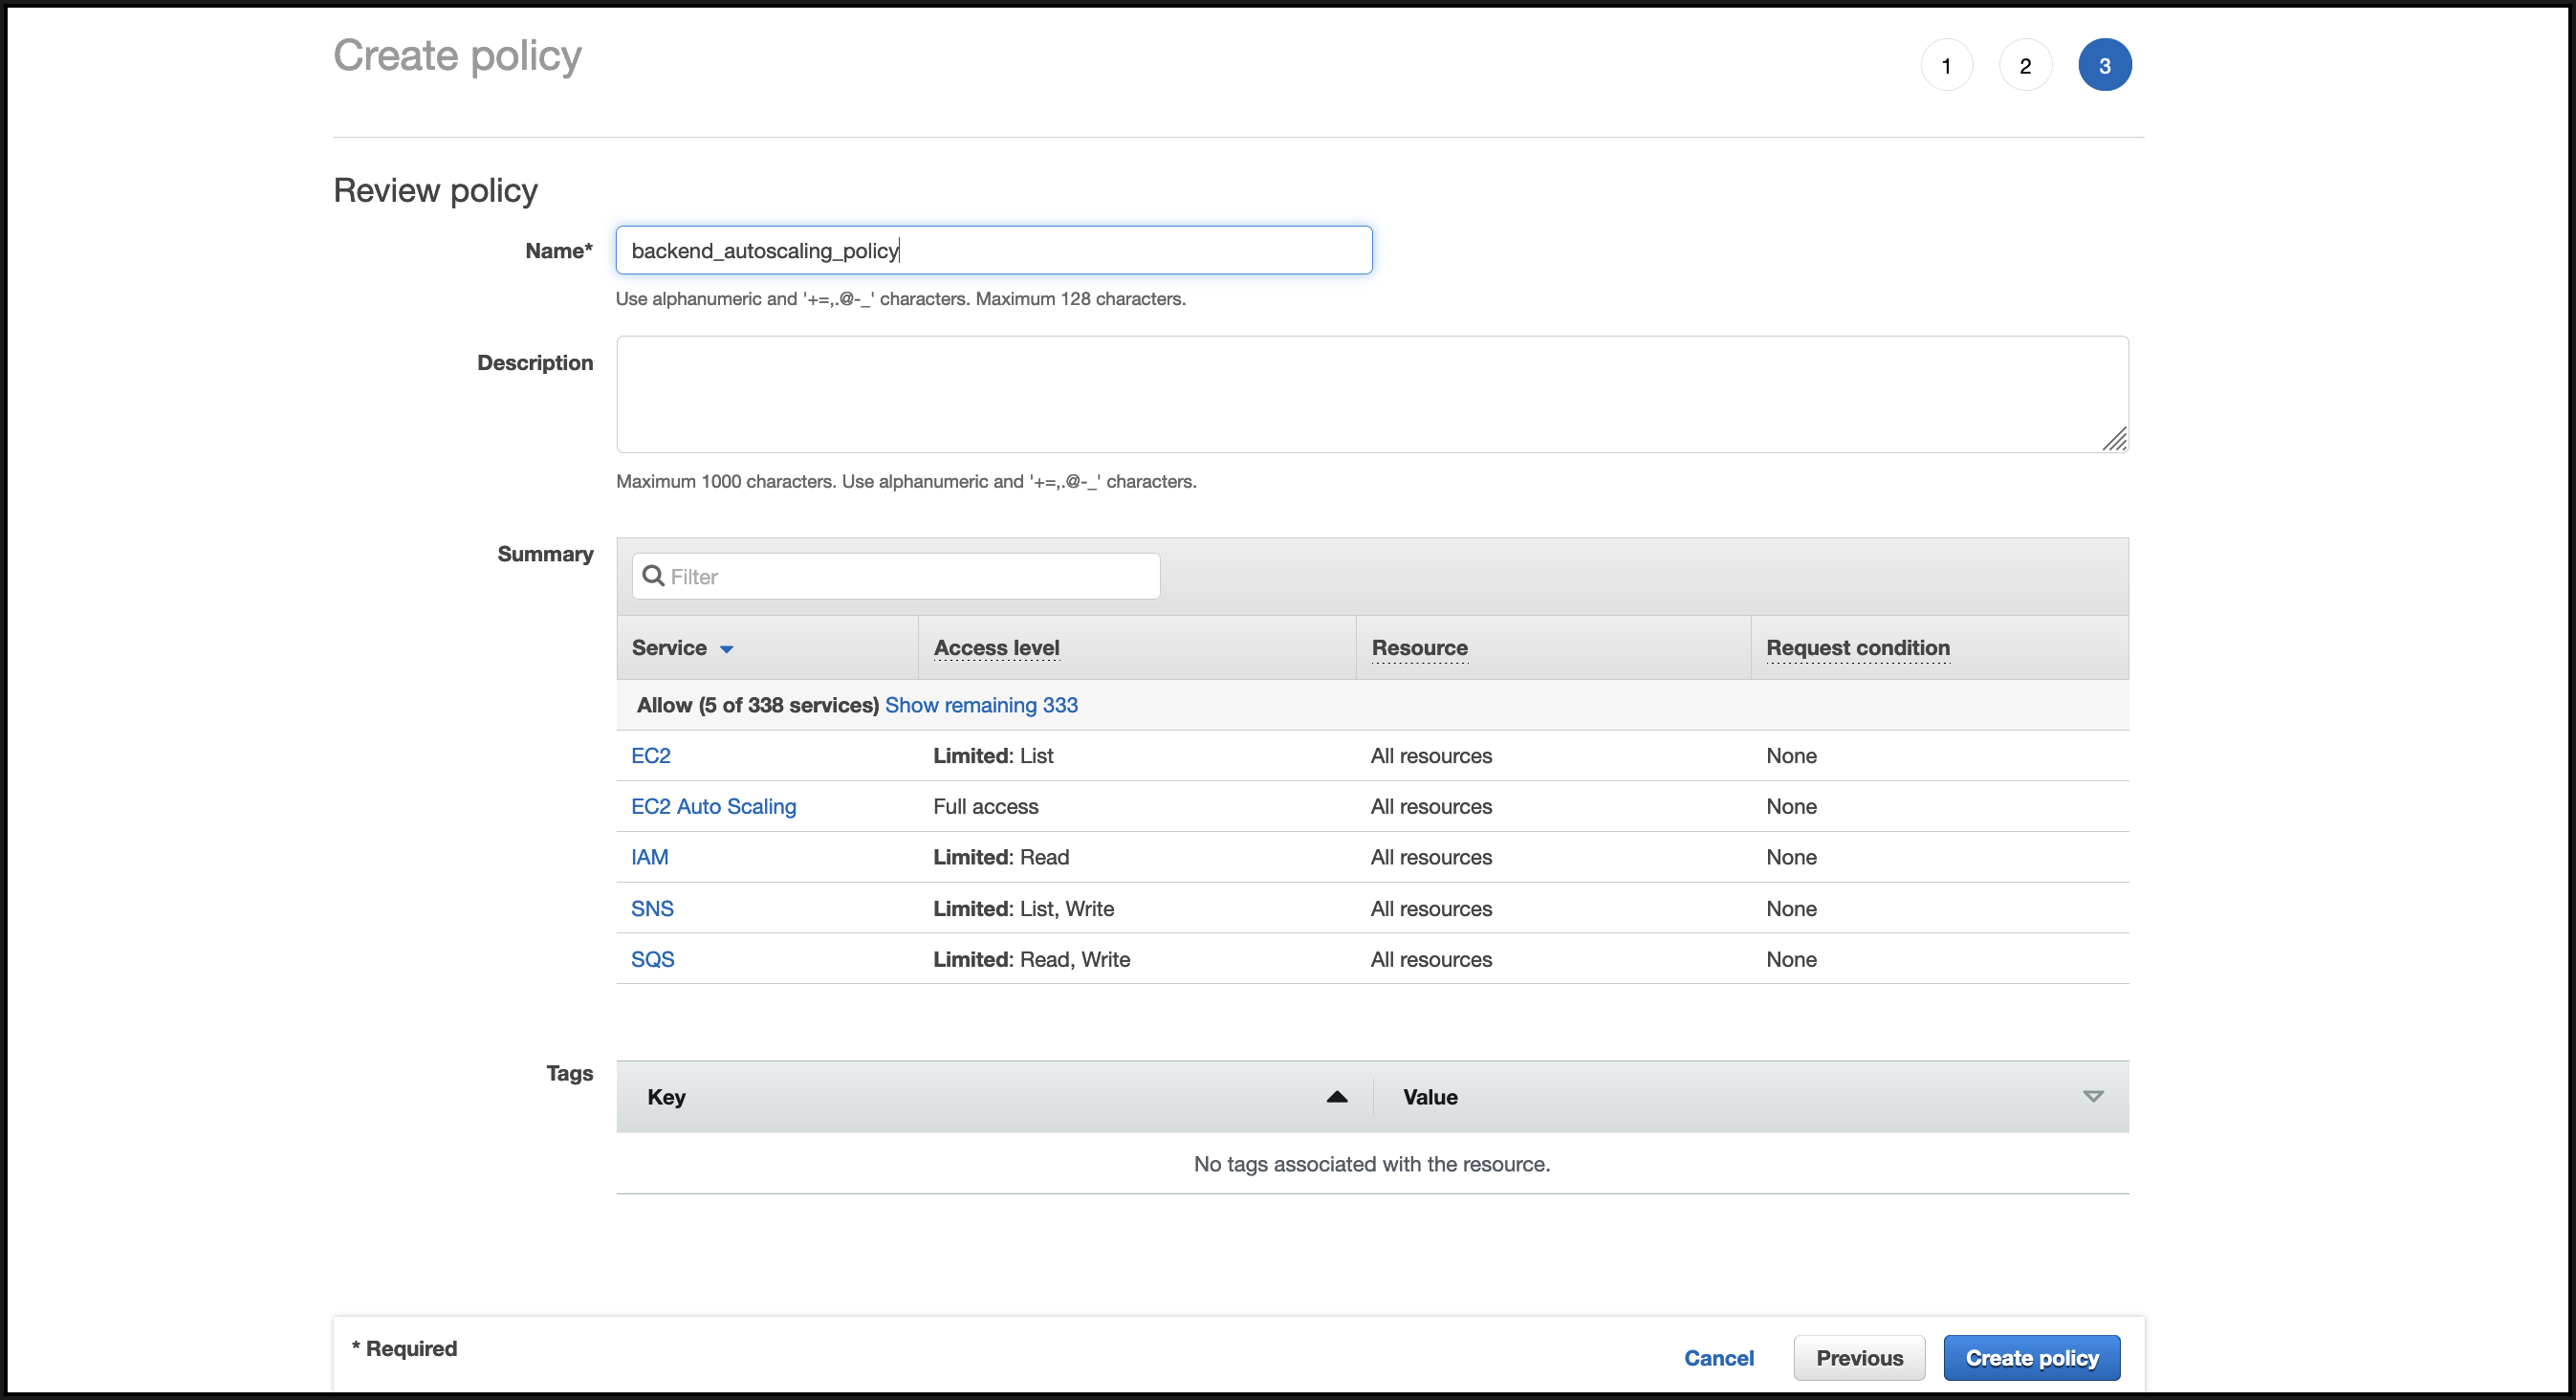Click the SQS service link
This screenshot has width=2576, height=1400.
pyautogui.click(x=653, y=958)
